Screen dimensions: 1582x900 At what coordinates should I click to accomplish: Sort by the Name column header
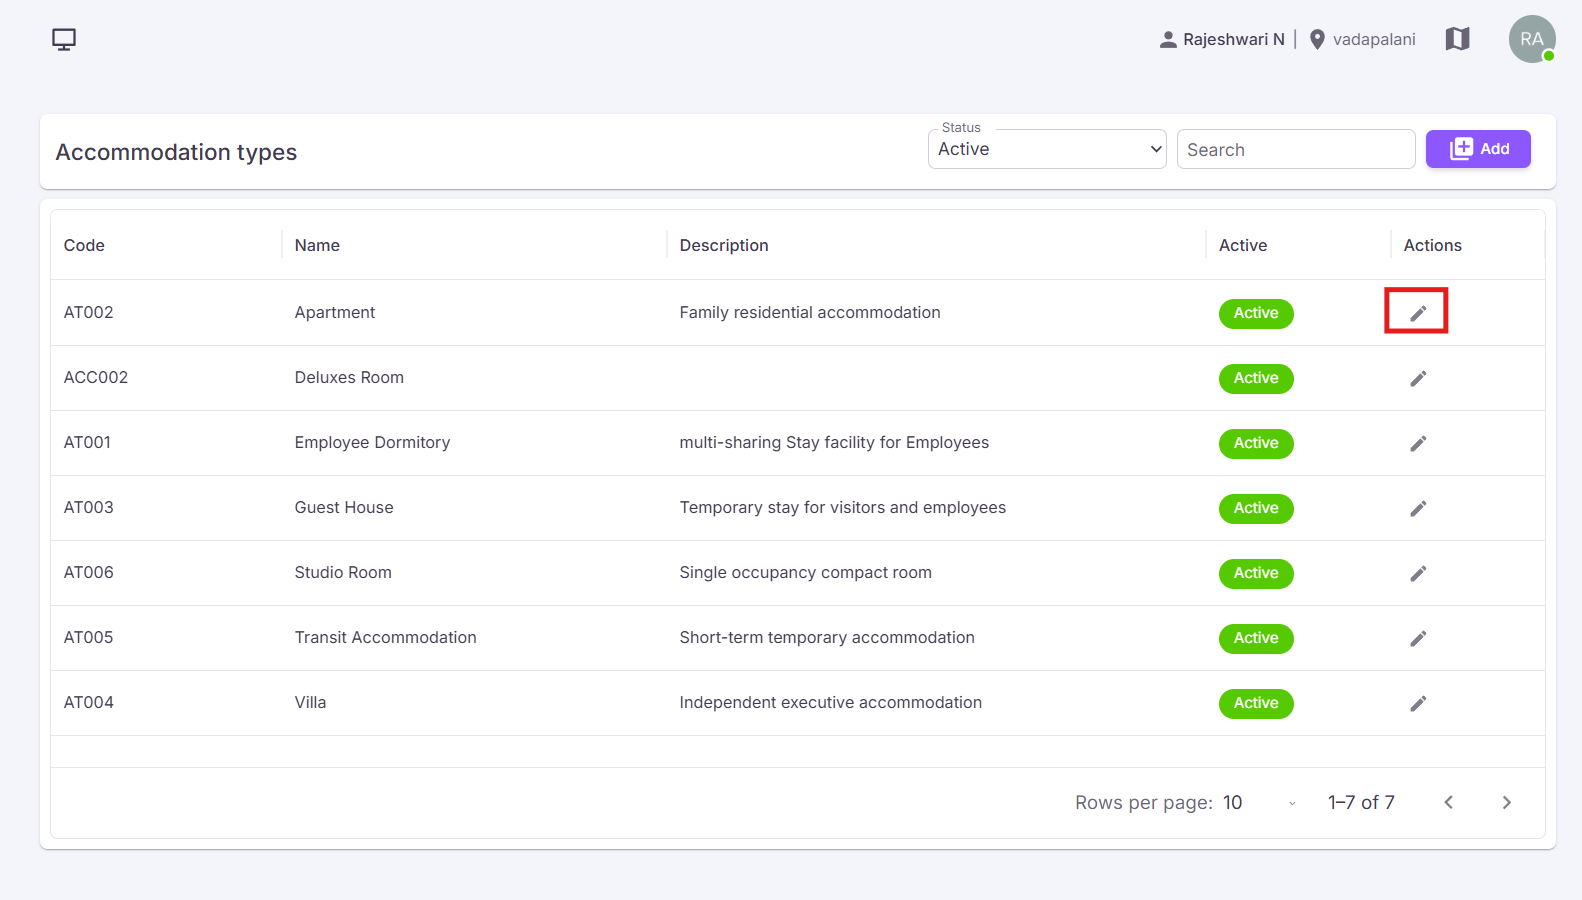(x=317, y=245)
